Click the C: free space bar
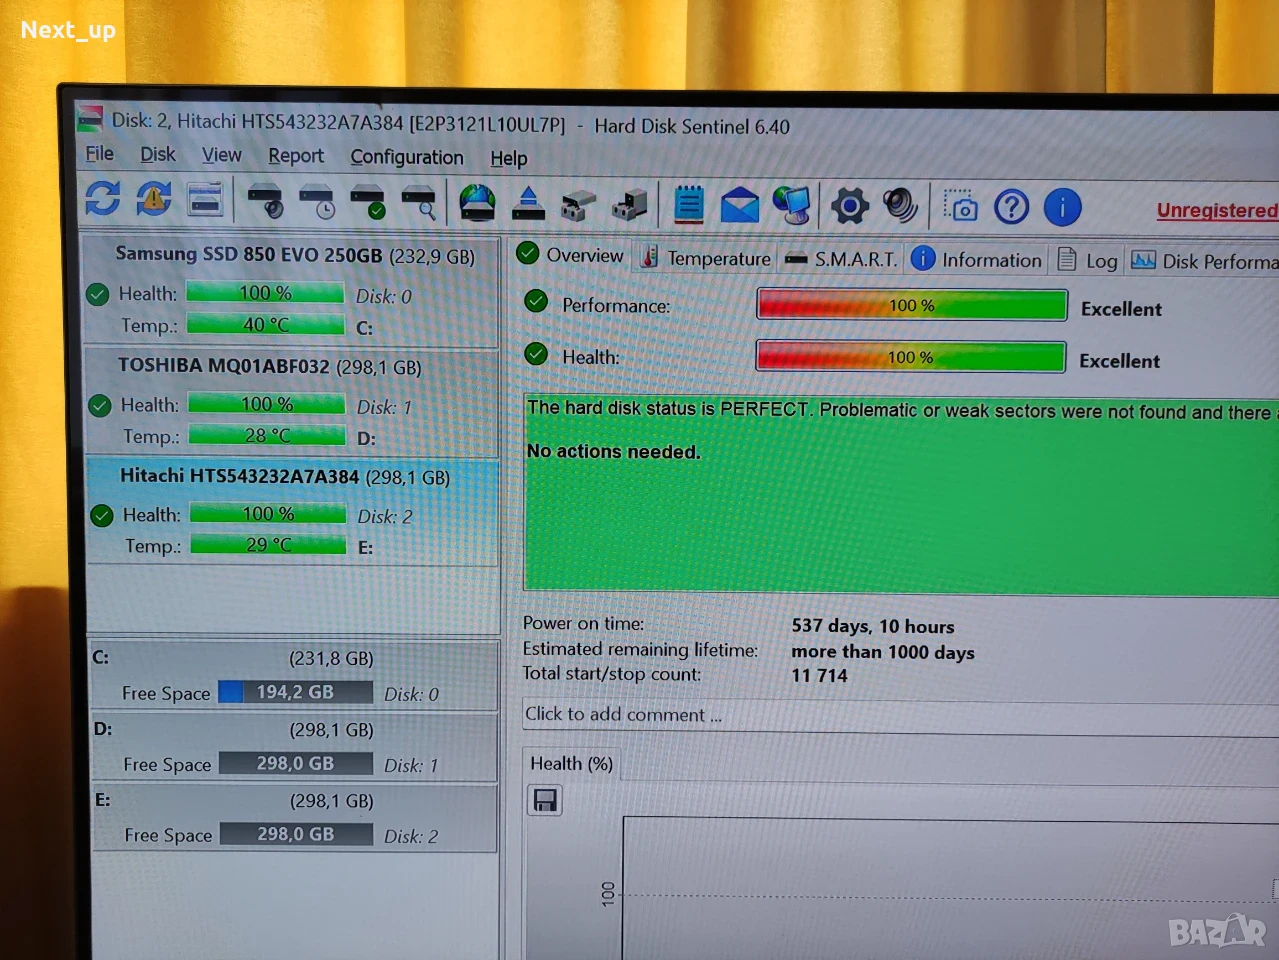This screenshot has width=1279, height=960. tap(295, 692)
